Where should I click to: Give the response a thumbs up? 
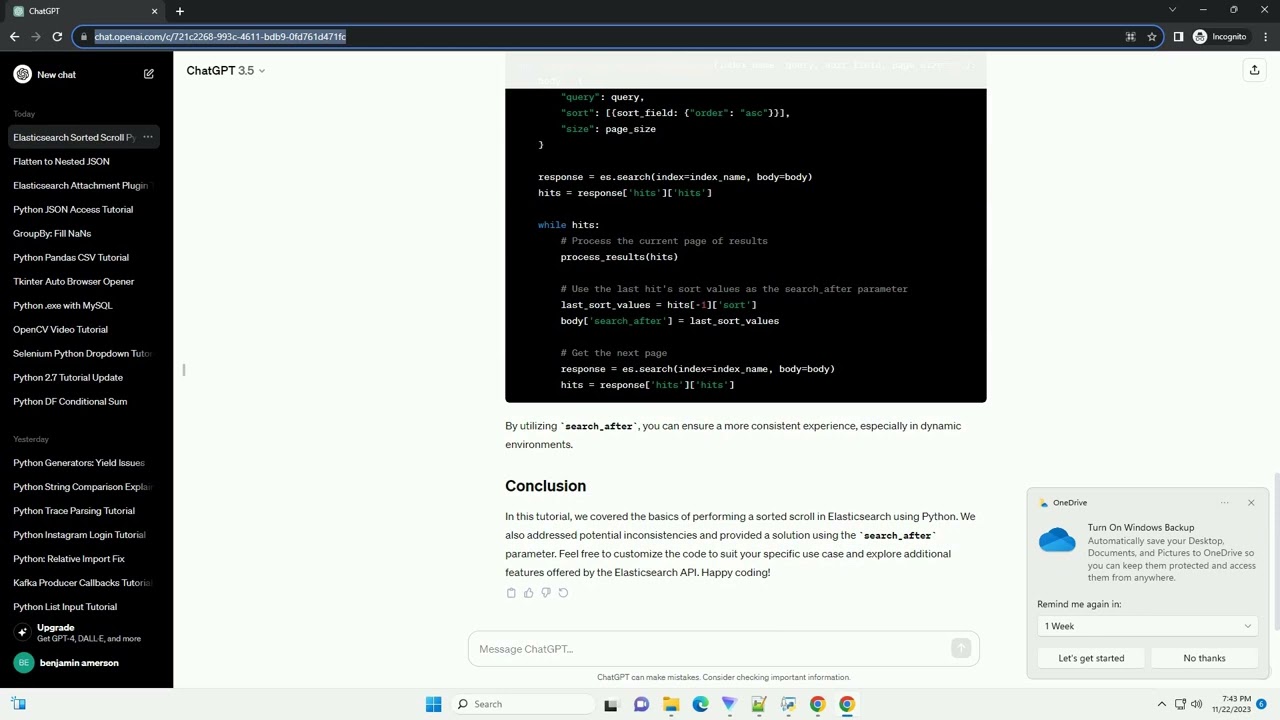click(x=528, y=593)
